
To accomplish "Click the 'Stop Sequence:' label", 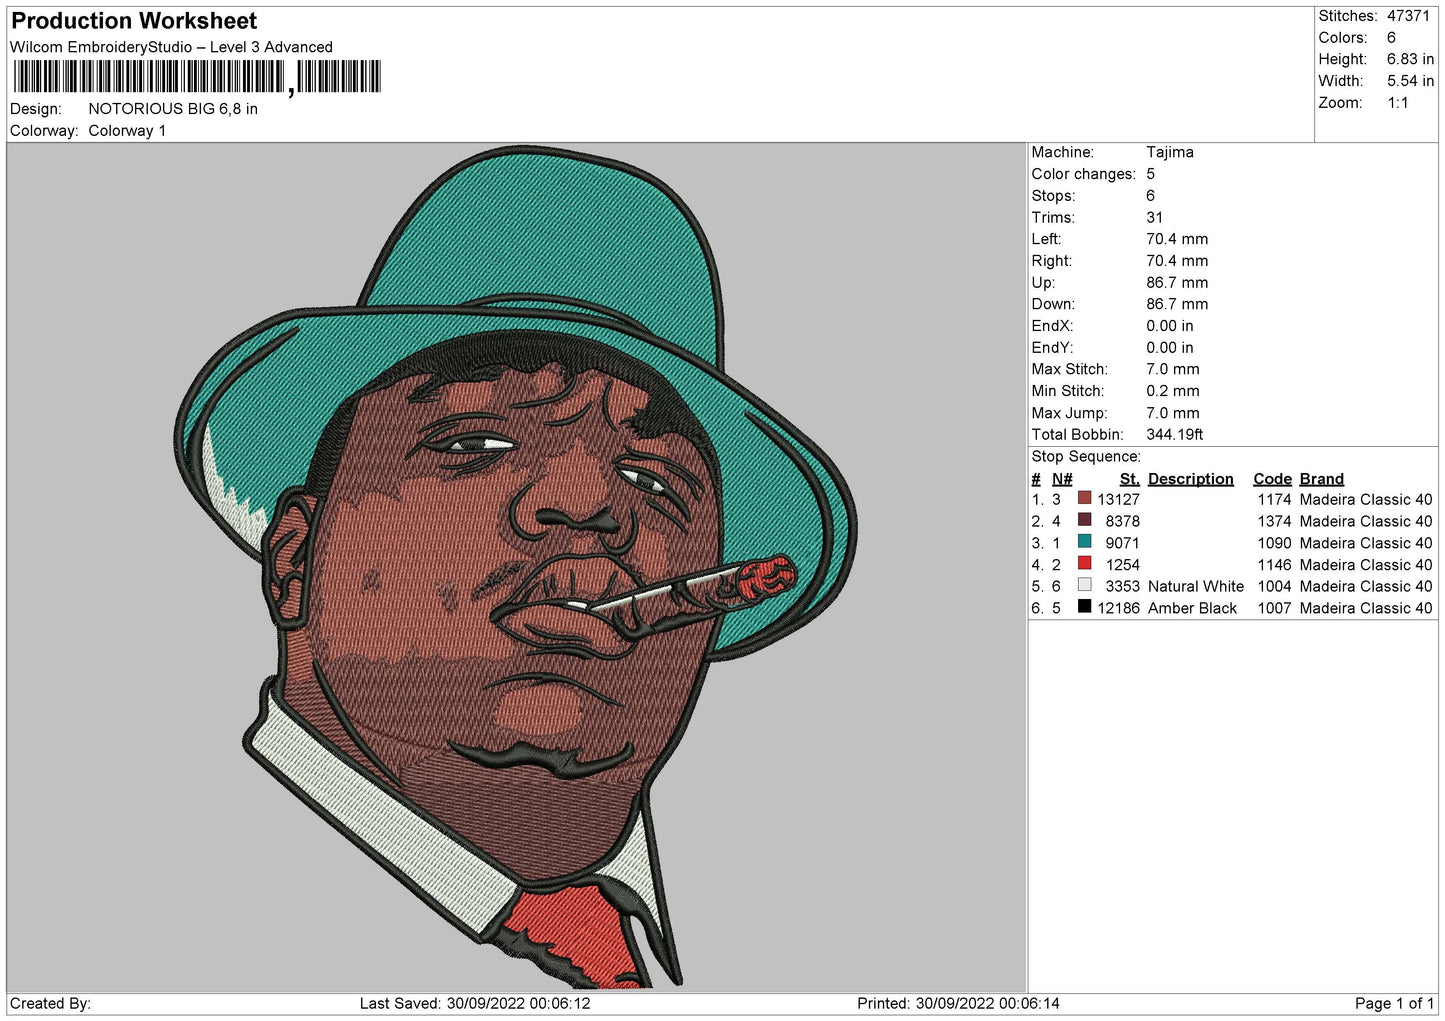I will pos(1086,457).
